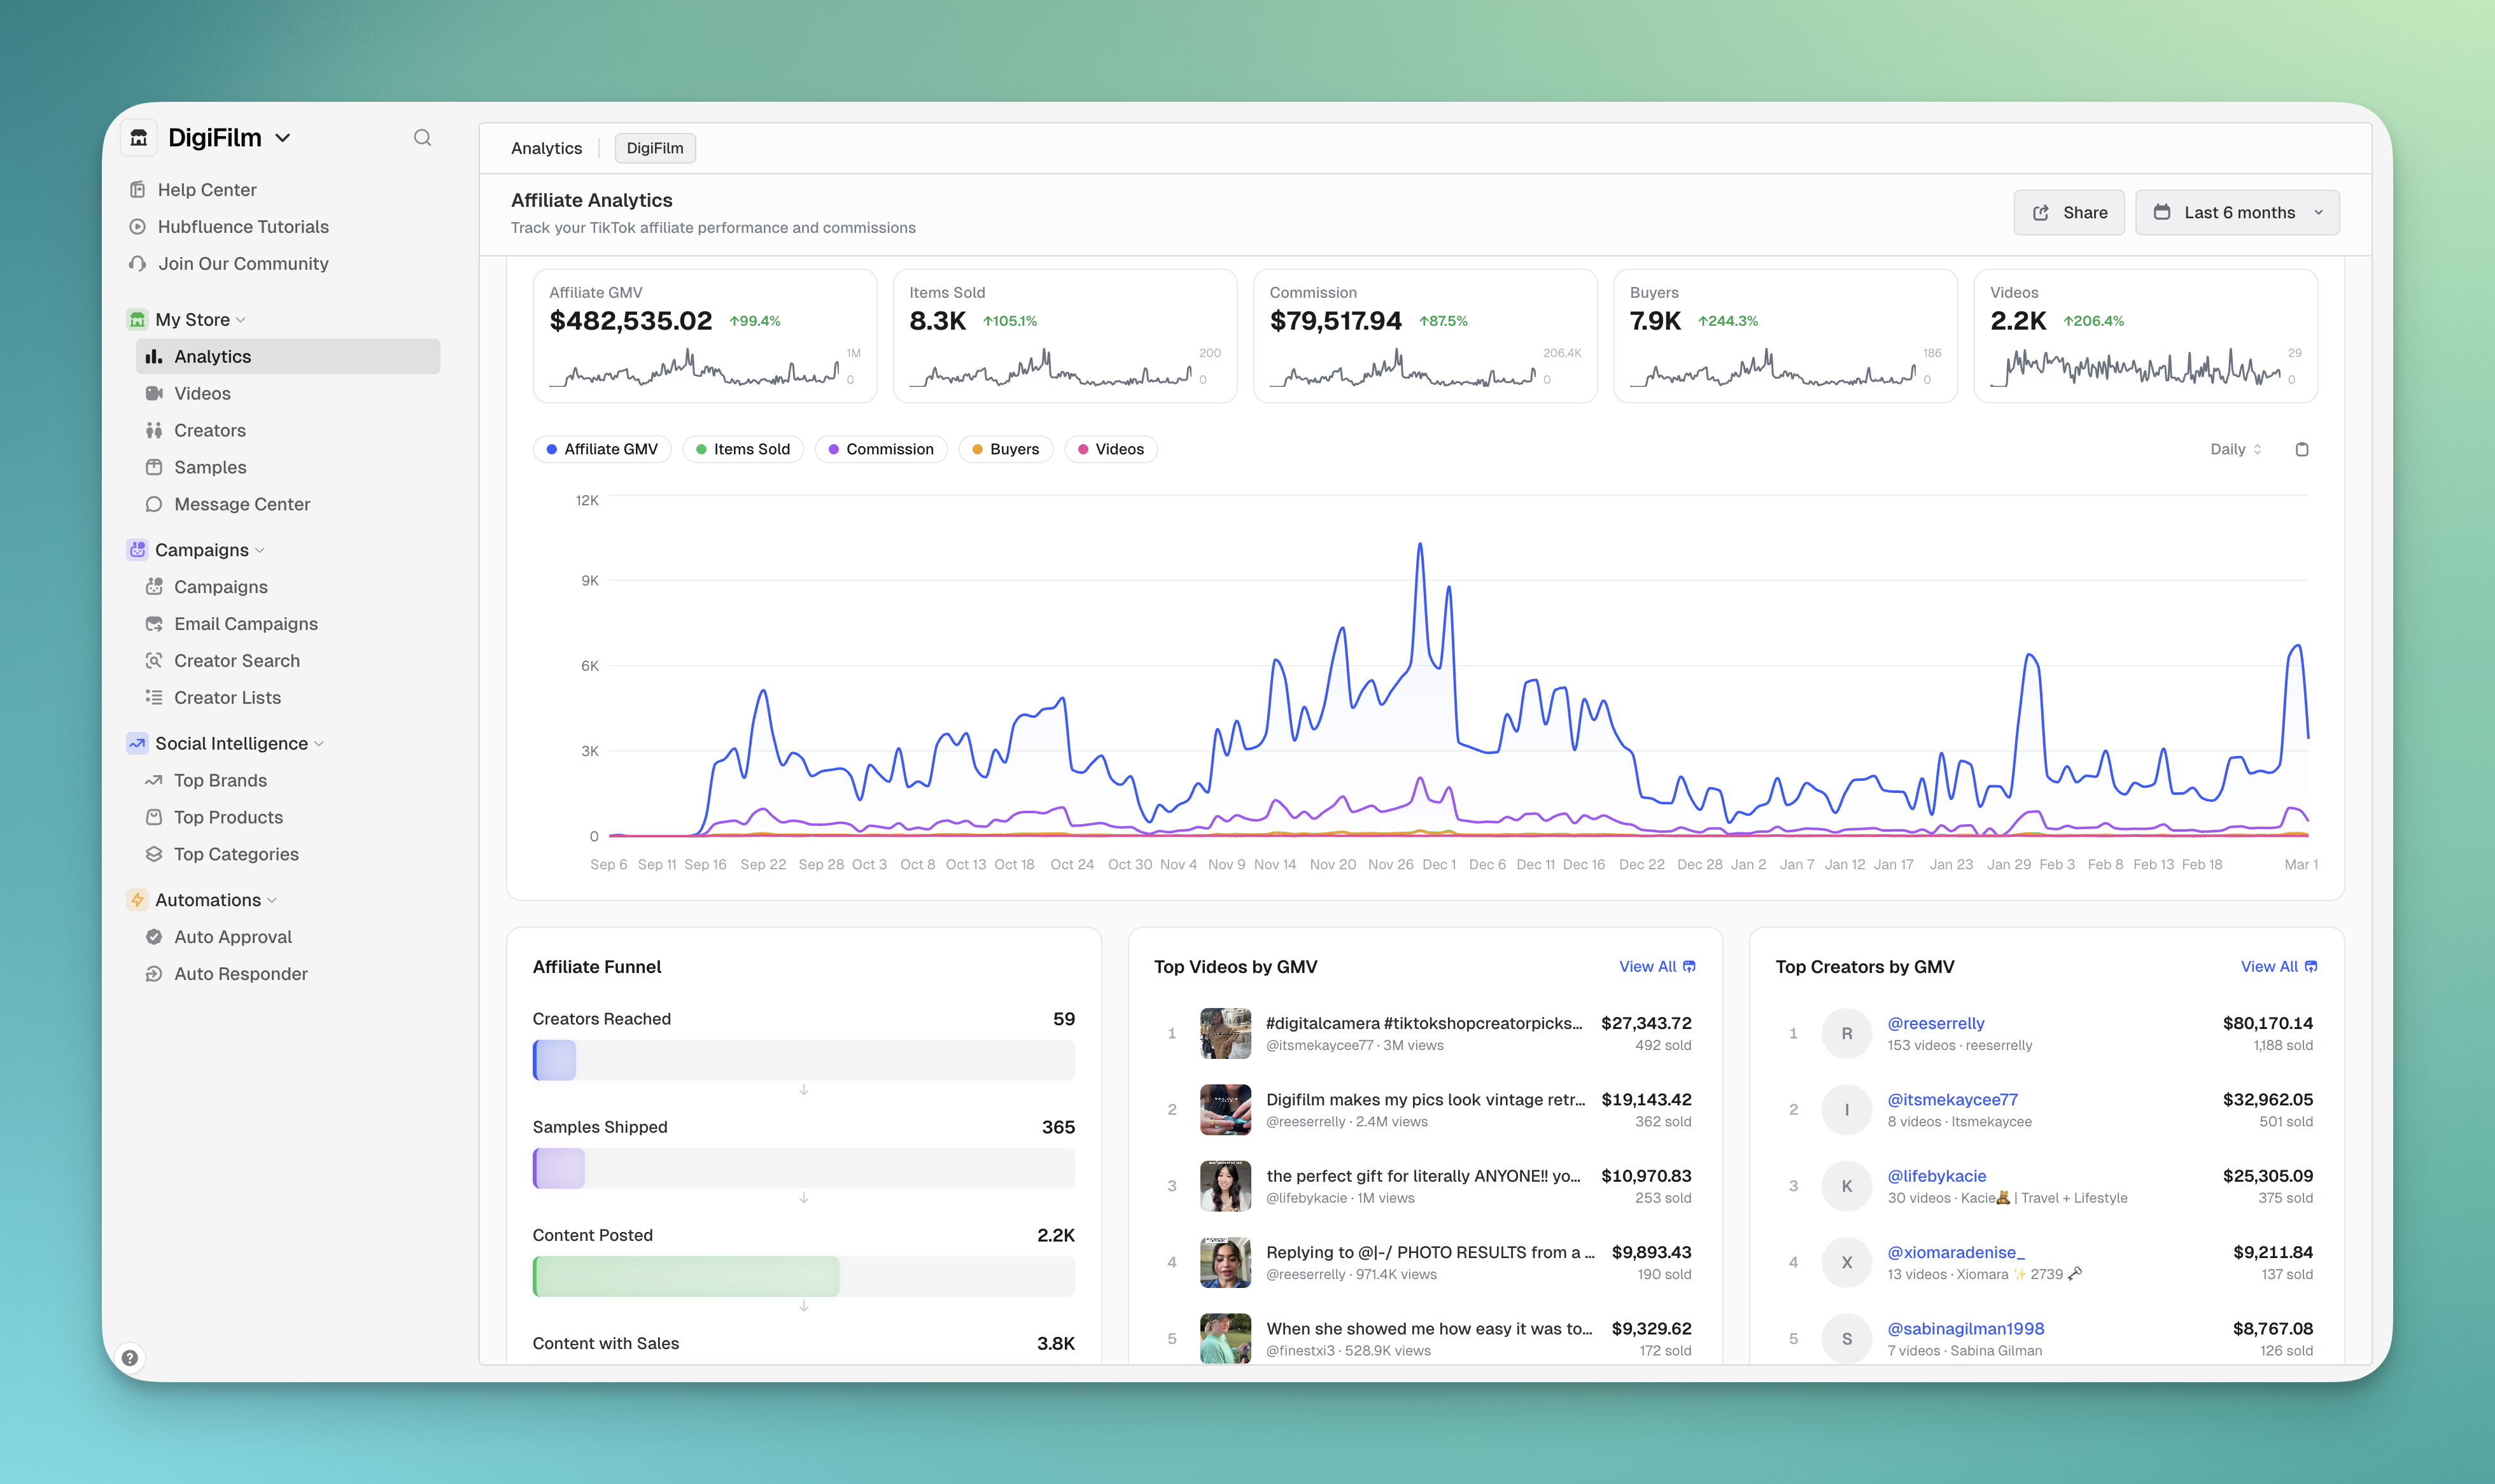This screenshot has height=1484, width=2495.
Task: Toggle the Buyers metric visibility
Action: pyautogui.click(x=1005, y=449)
